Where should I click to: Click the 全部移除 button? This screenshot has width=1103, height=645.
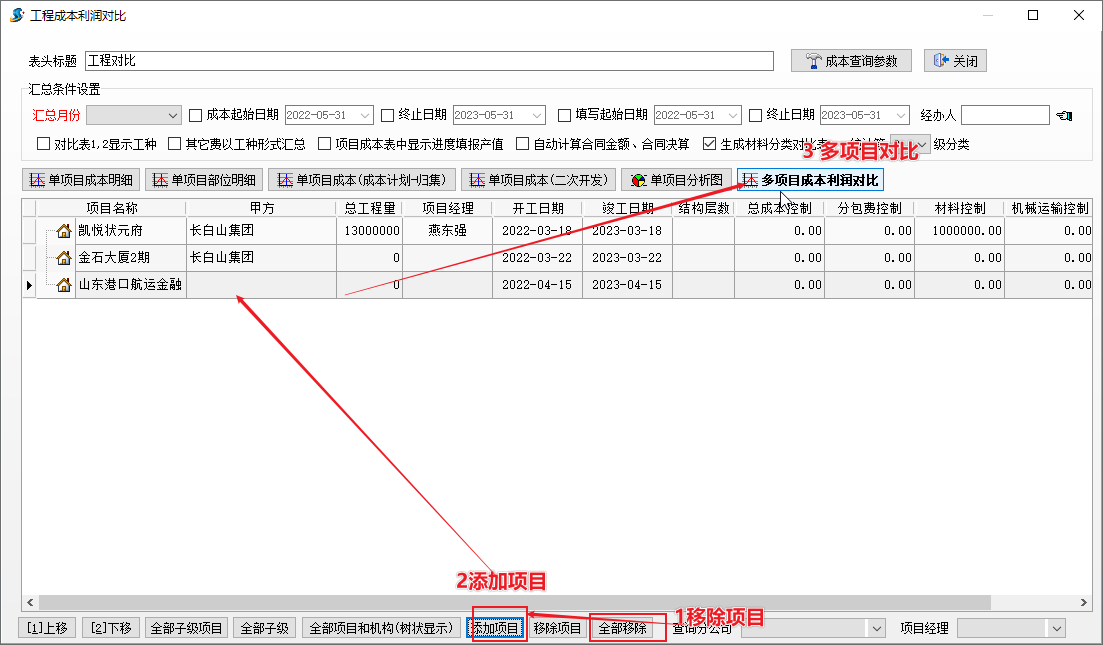point(622,628)
